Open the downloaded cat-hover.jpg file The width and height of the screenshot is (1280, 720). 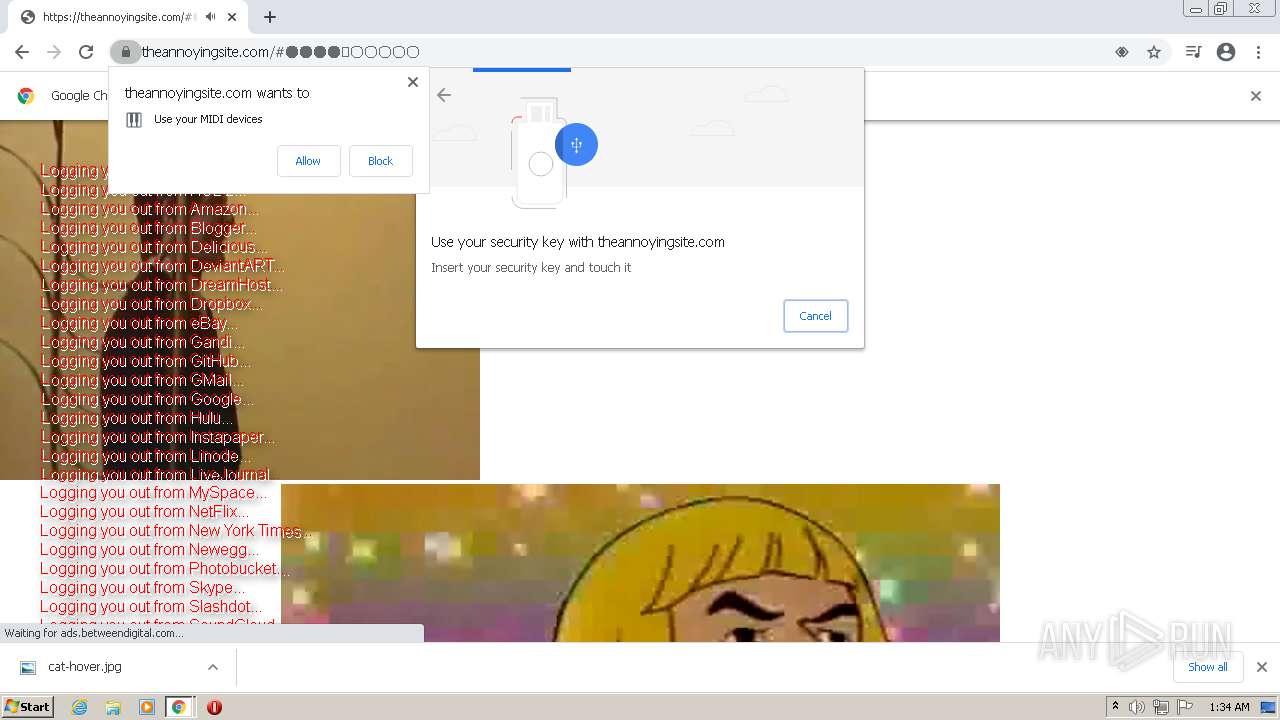pyautogui.click(x=85, y=667)
